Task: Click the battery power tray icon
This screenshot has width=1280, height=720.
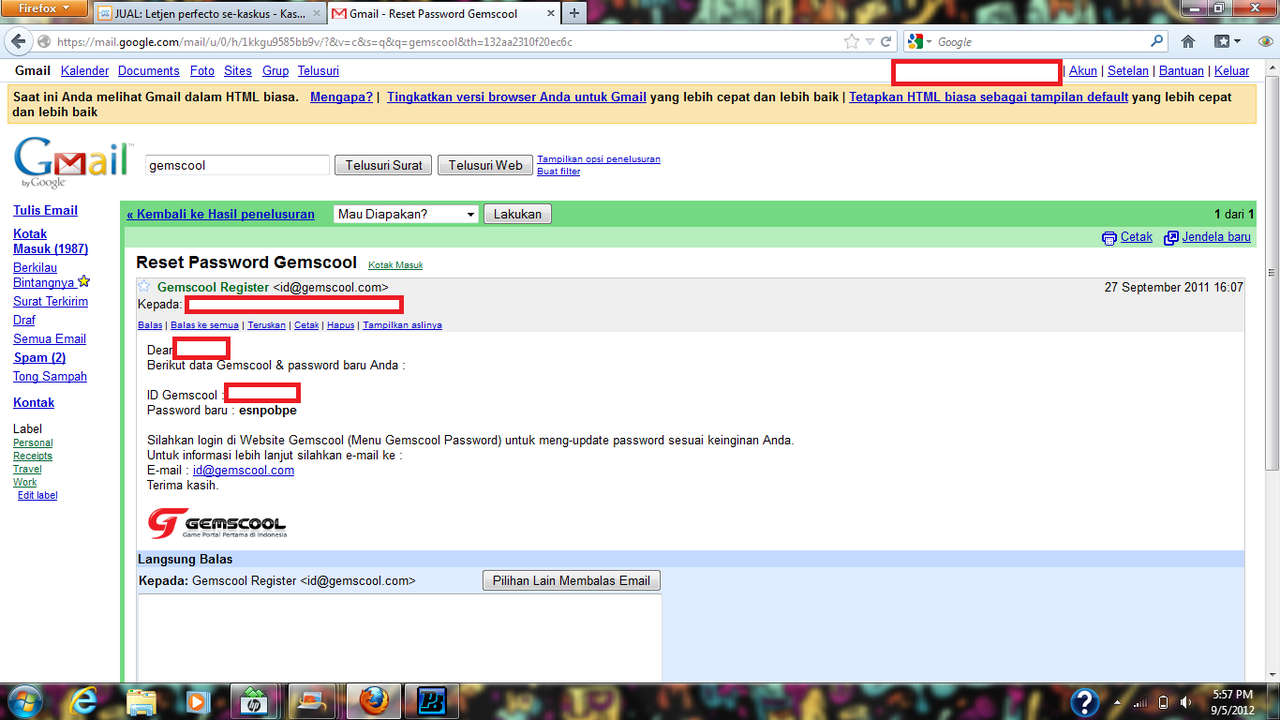Action: (x=1163, y=701)
